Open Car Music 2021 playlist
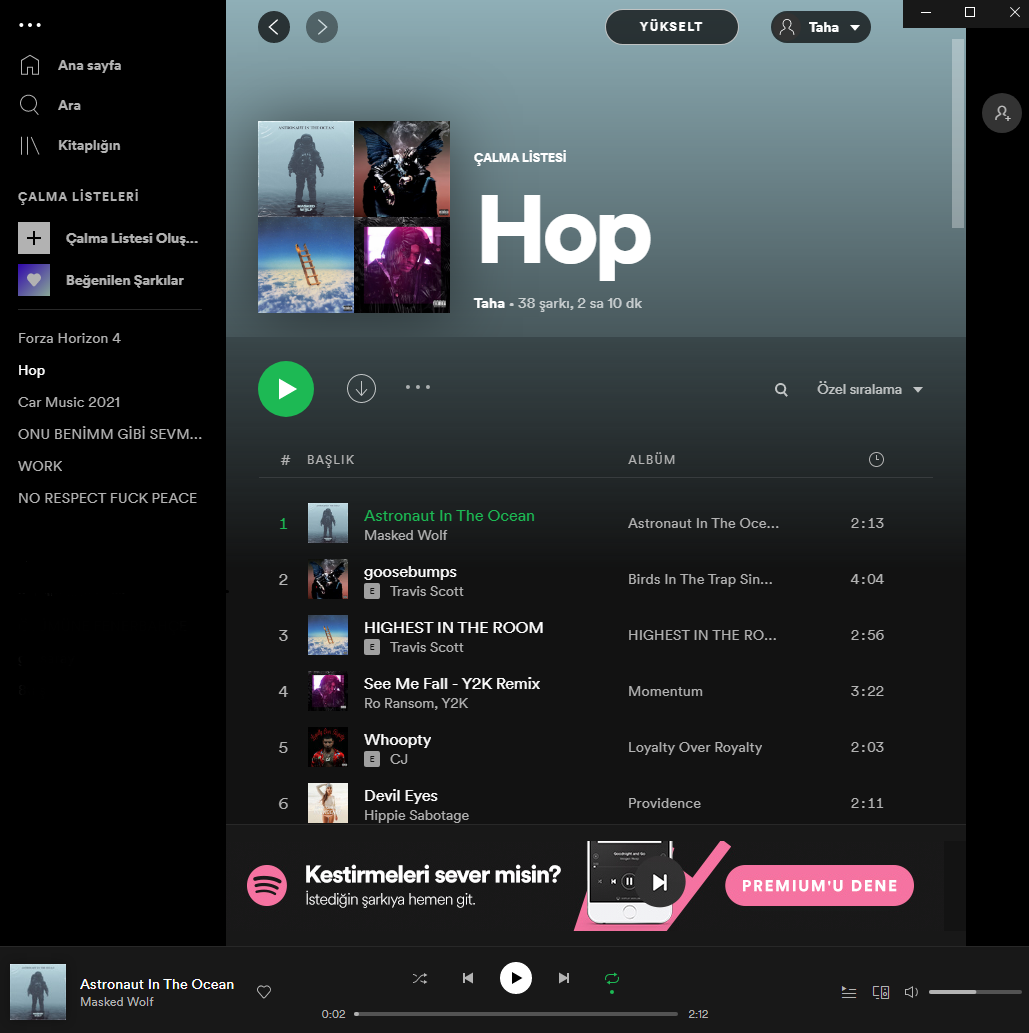Image resolution: width=1029 pixels, height=1033 pixels. point(69,402)
